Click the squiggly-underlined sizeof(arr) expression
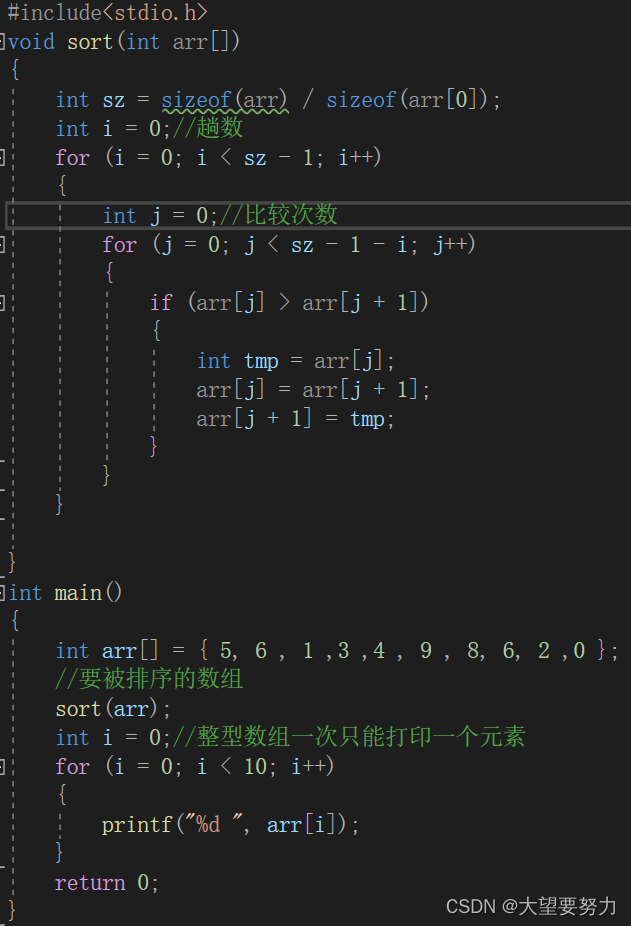Screen dimensions: 631x926 [225, 100]
